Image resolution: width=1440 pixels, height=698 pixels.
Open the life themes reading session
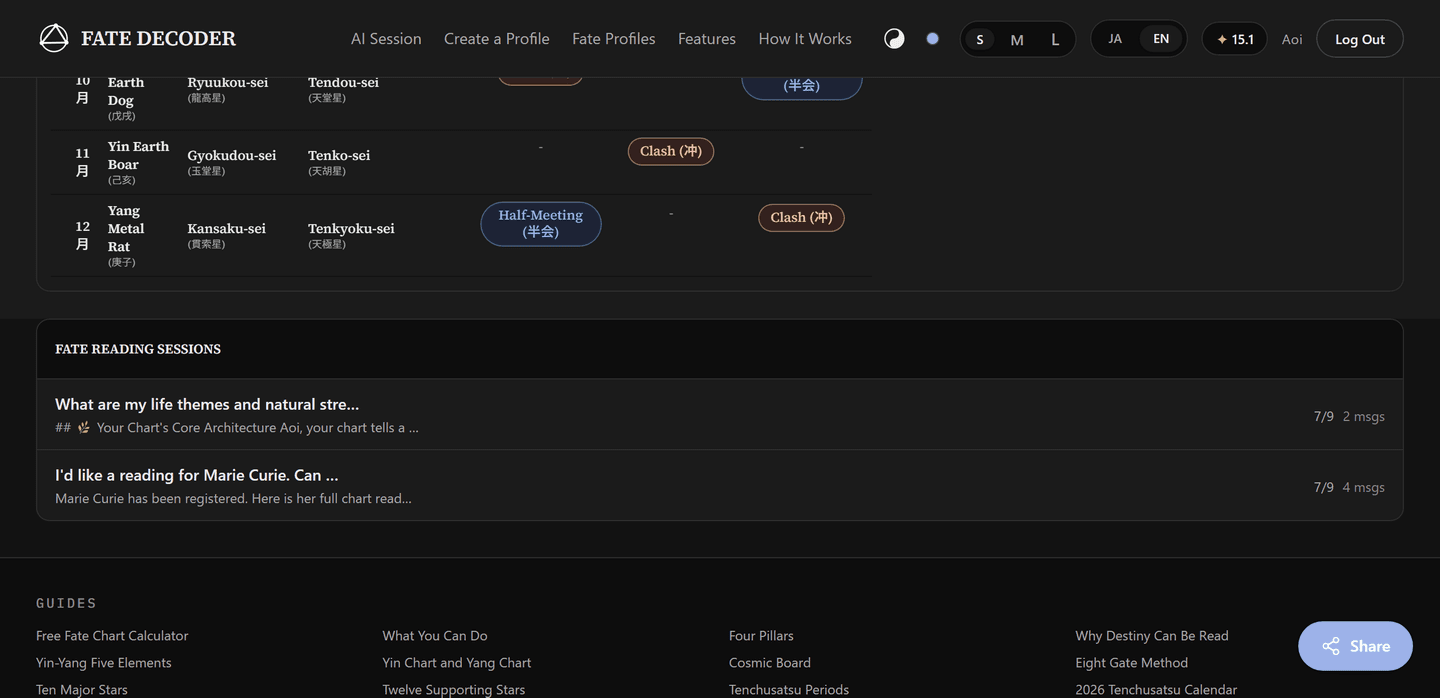tap(720, 415)
